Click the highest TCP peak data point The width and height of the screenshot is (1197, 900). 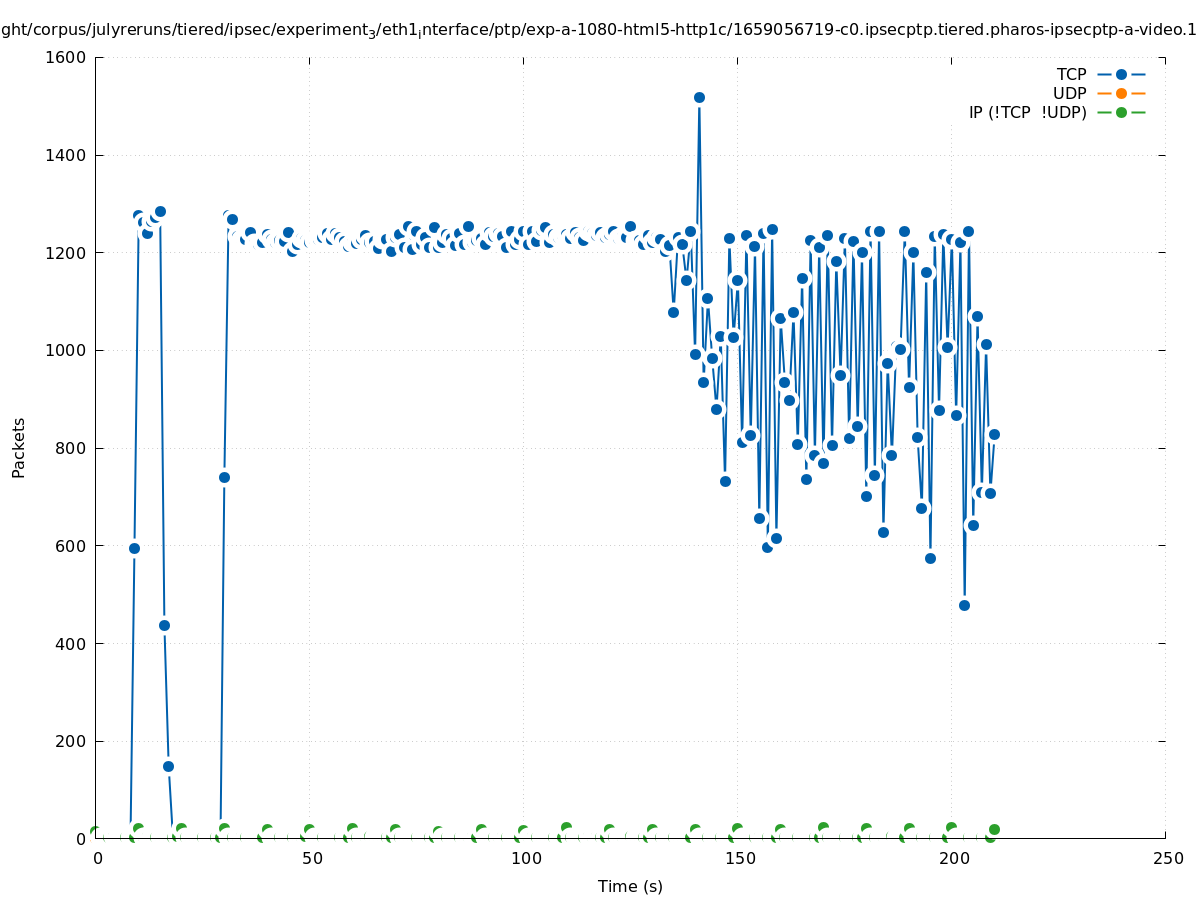699,98
